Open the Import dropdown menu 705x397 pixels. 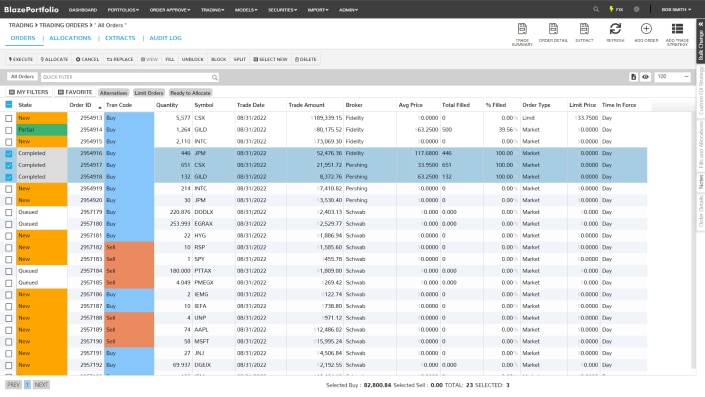318,9
